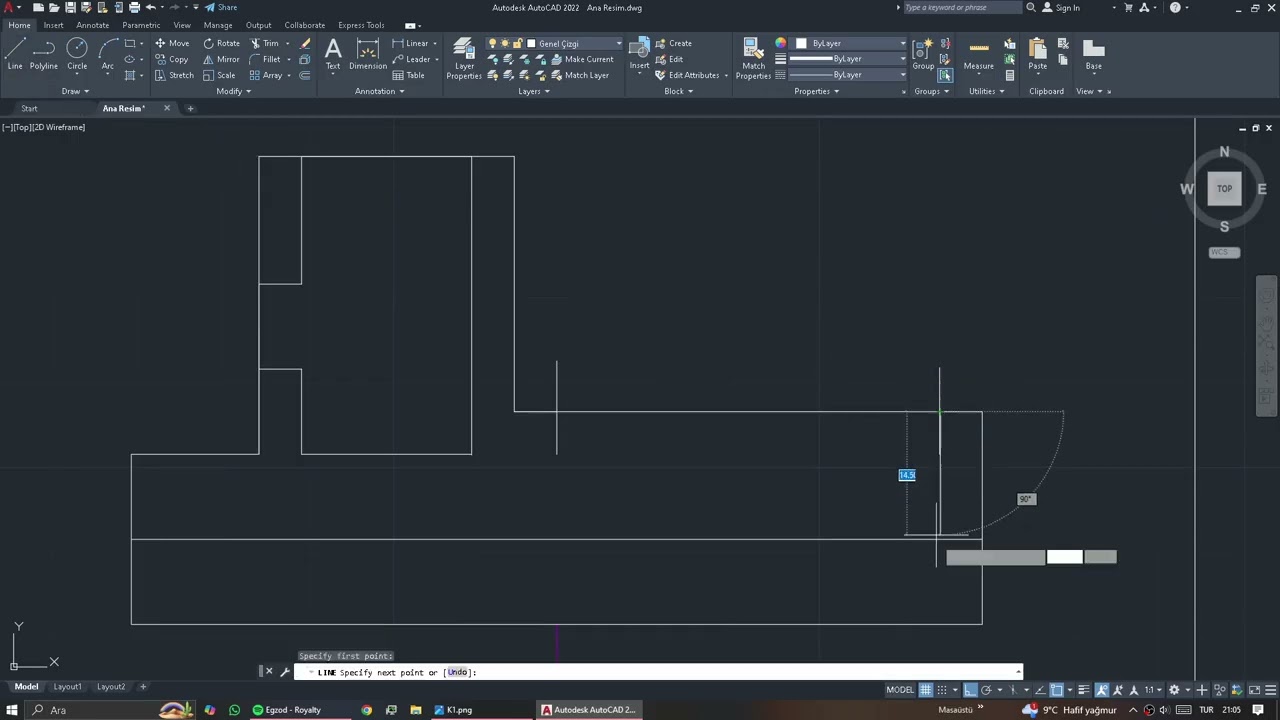
Task: Toggle group selection icon in the Groups panel
Action: pos(945,75)
